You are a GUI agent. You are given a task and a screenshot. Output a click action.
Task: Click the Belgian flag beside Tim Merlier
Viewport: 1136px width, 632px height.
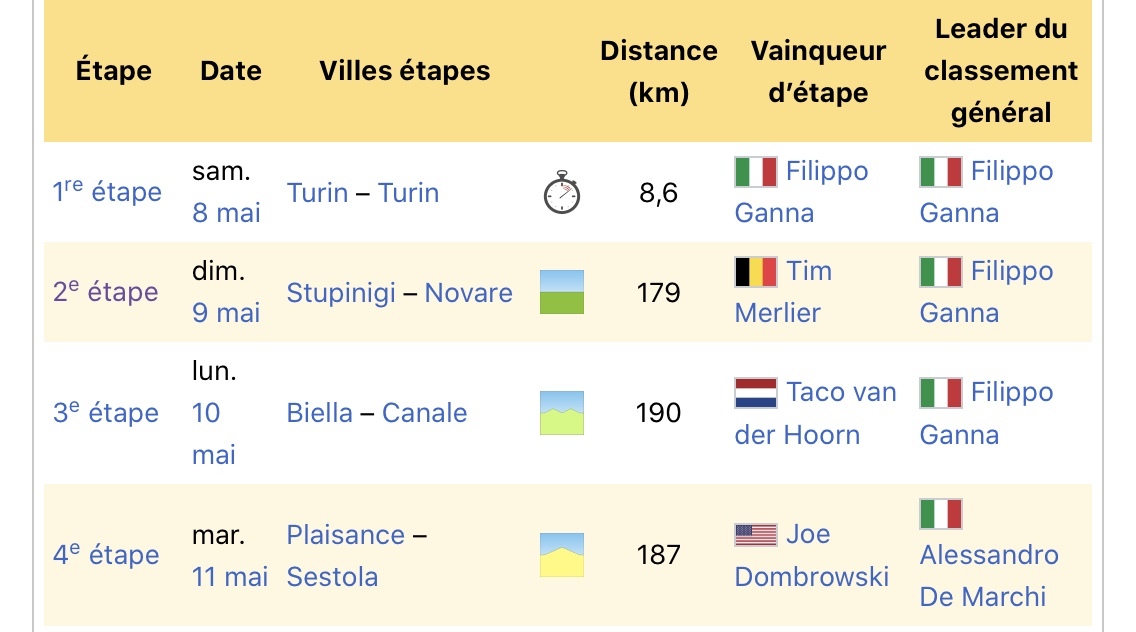point(756,272)
